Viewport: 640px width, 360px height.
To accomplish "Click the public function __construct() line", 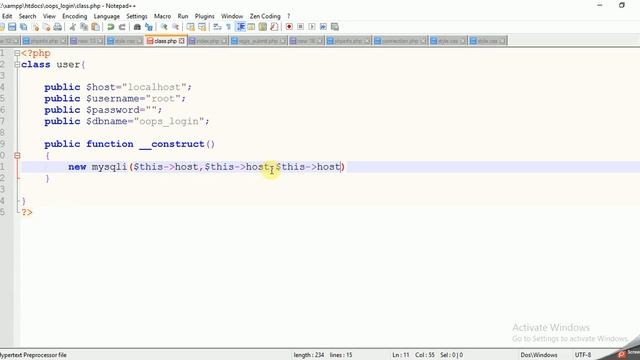I will (x=129, y=144).
